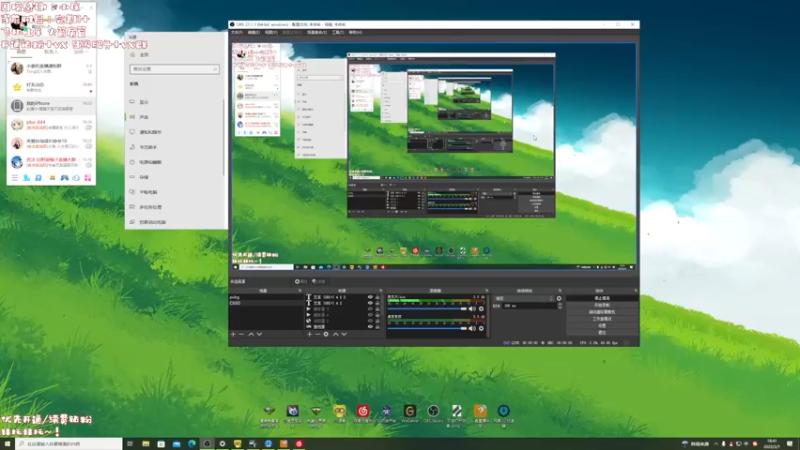
Task: Add a new scene in OBS Scenes panel
Action: point(233,334)
